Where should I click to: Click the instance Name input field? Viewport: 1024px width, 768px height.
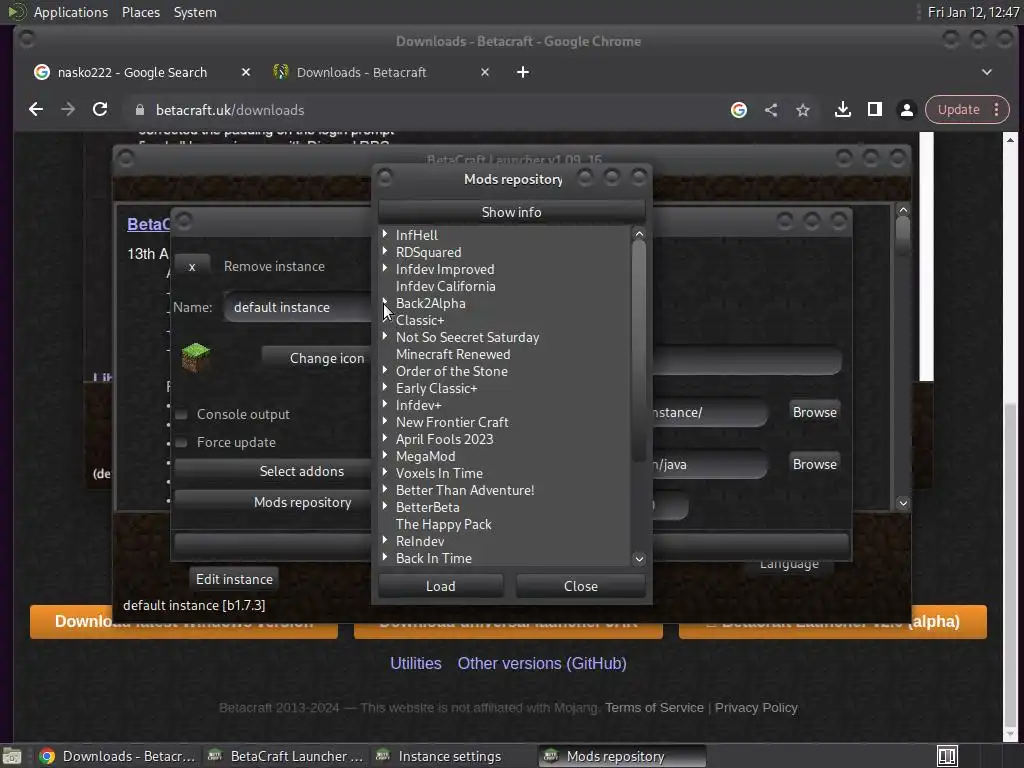[x=298, y=308]
